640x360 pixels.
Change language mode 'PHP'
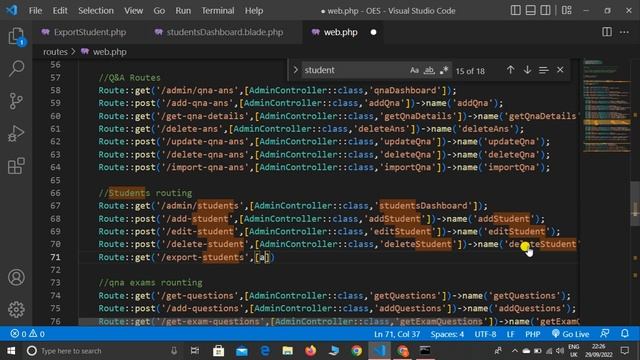pos(532,334)
